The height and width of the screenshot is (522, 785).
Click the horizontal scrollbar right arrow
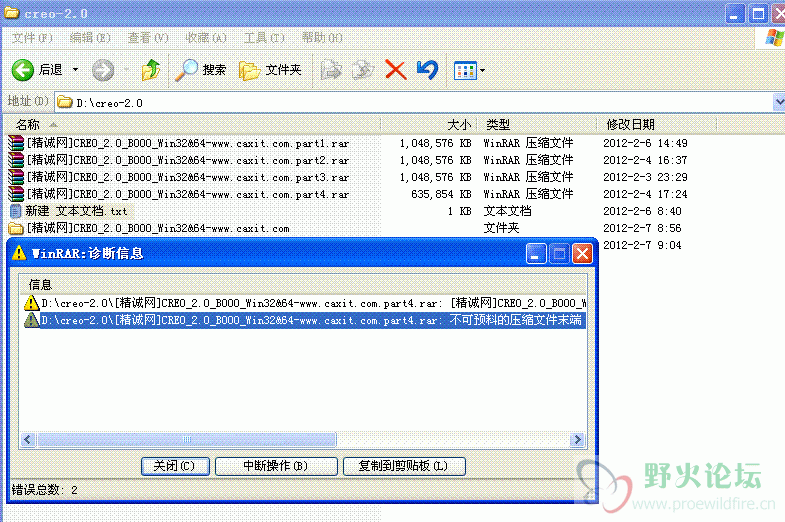click(578, 439)
